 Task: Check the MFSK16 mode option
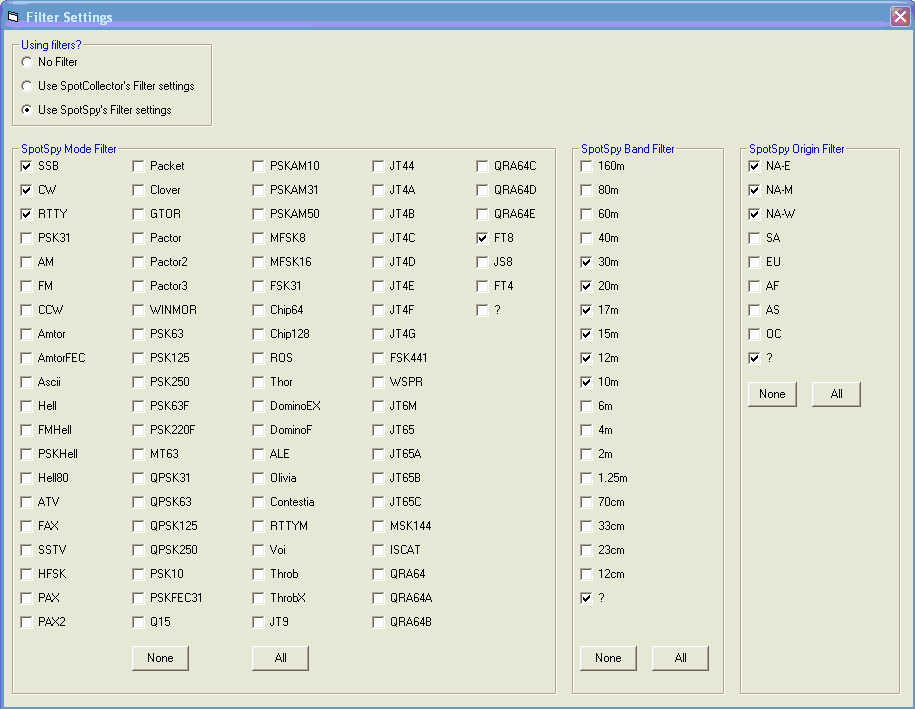click(259, 262)
